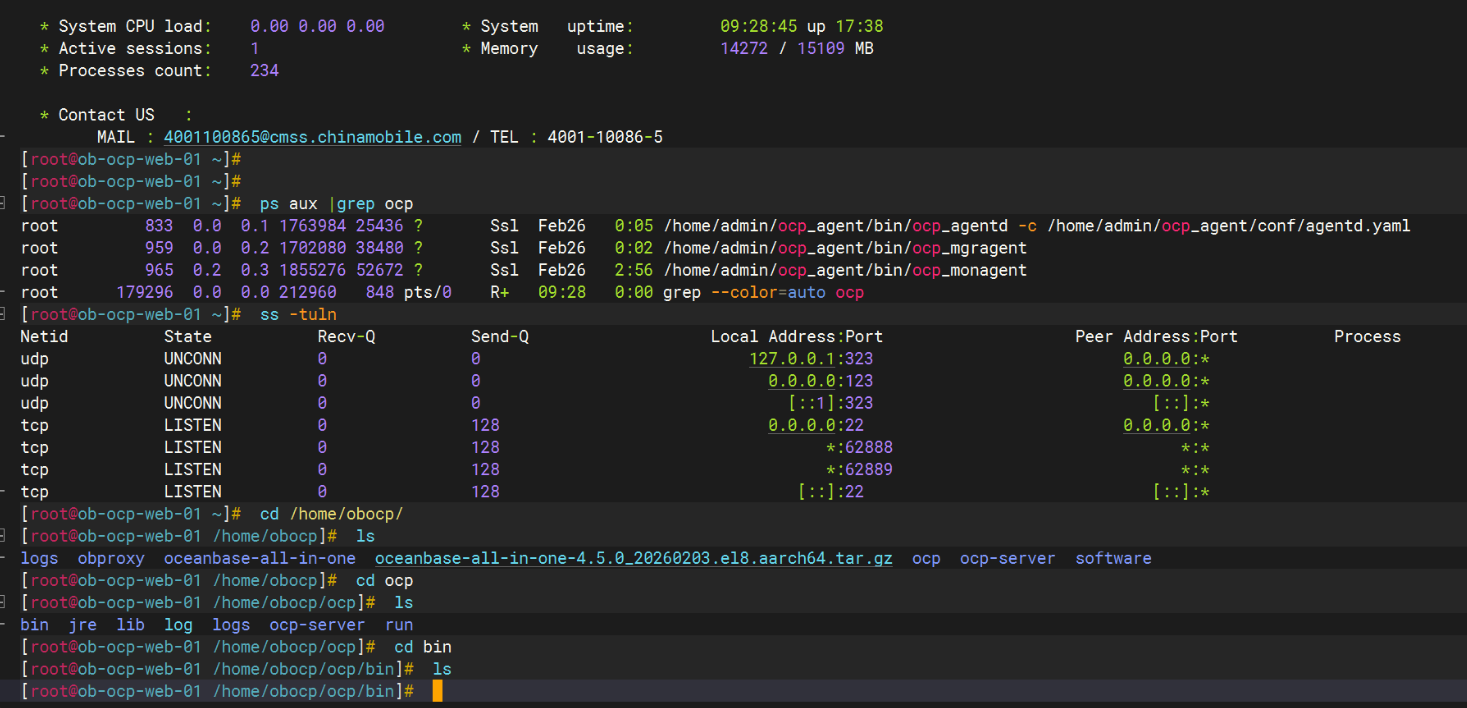Click the underlined 127.0.0.1 local address
The height and width of the screenshot is (708, 1467).
(x=793, y=359)
